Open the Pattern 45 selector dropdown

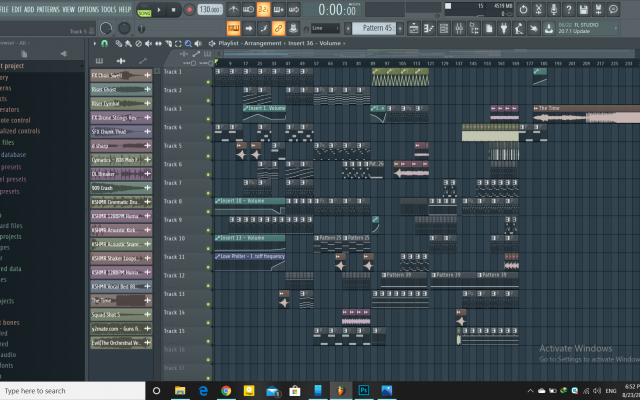[373, 28]
